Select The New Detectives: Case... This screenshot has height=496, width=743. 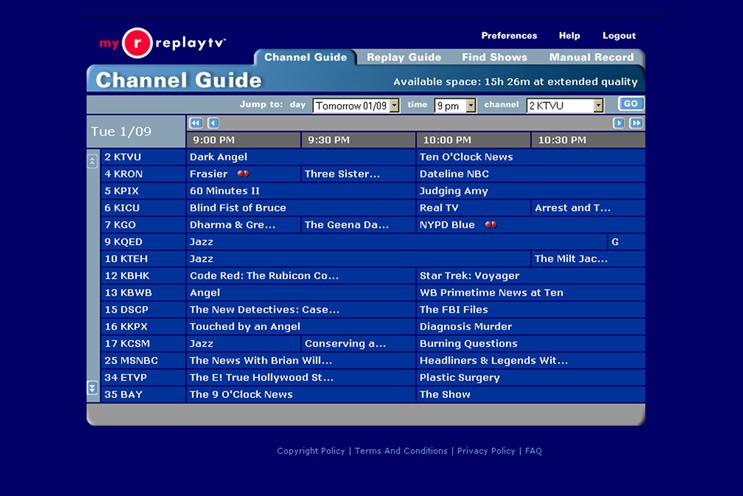300,309
